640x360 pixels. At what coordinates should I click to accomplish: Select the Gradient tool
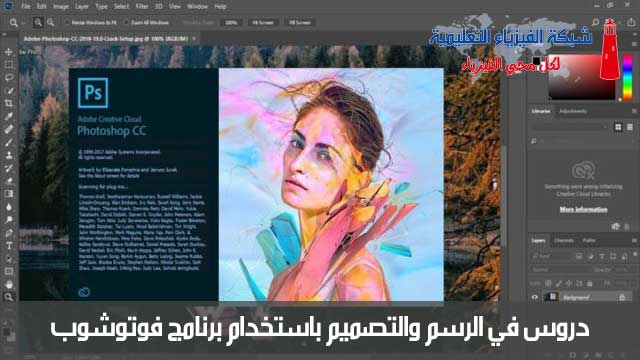tap(9, 194)
